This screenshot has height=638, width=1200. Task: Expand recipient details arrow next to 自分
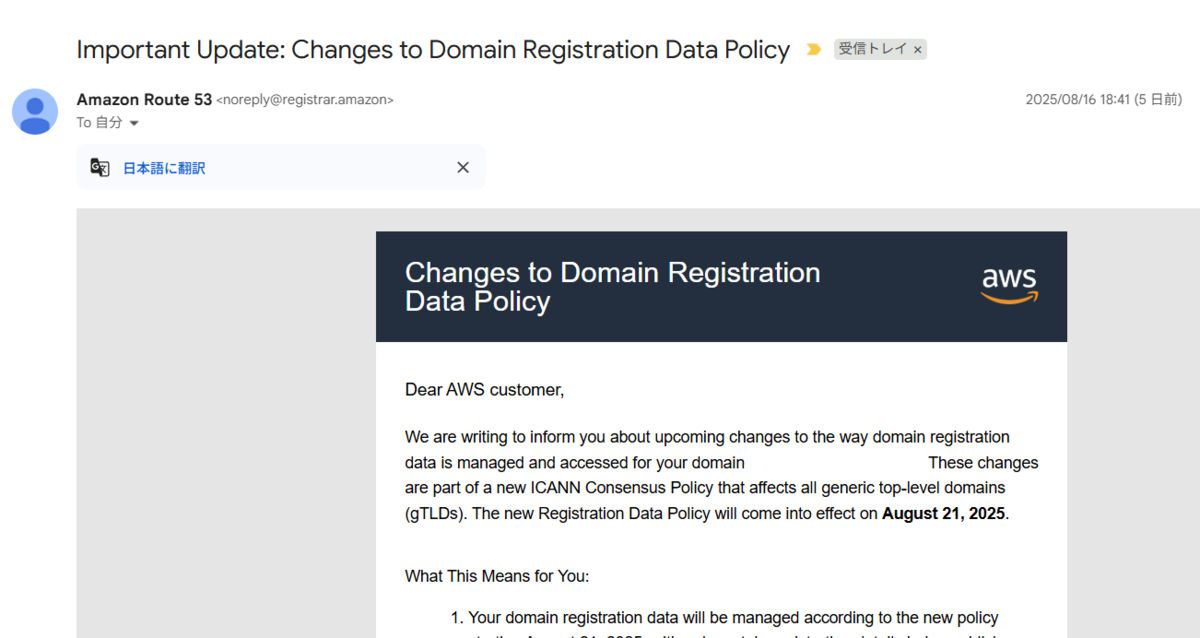pos(134,123)
